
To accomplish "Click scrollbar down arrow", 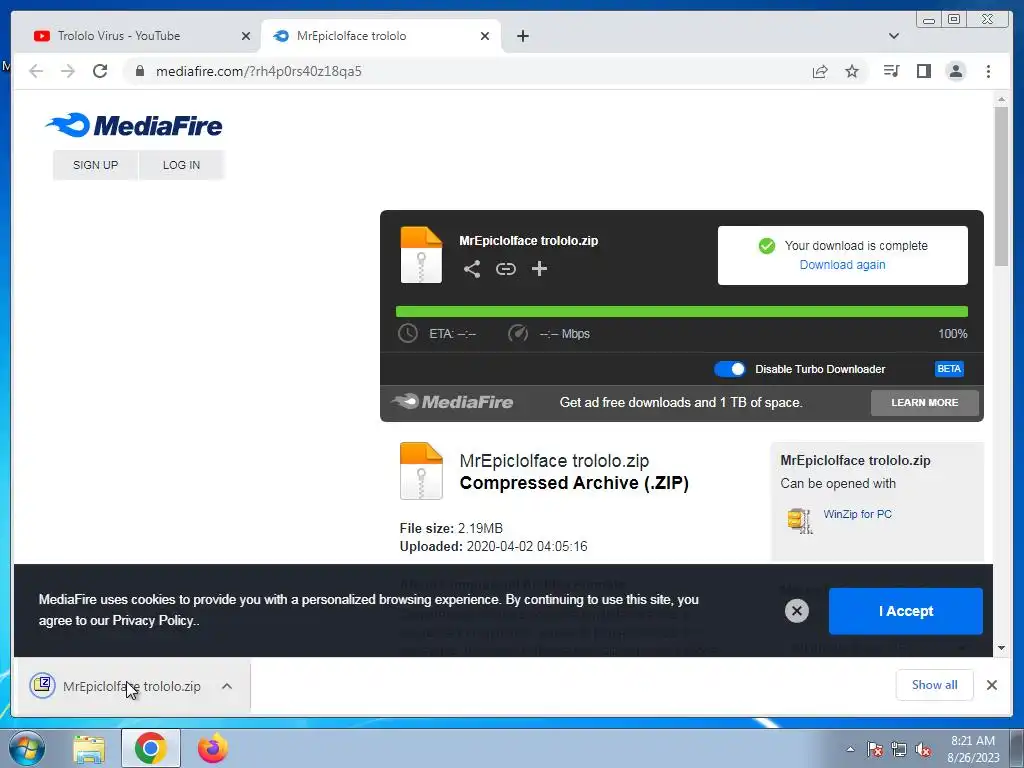I will [x=1001, y=648].
